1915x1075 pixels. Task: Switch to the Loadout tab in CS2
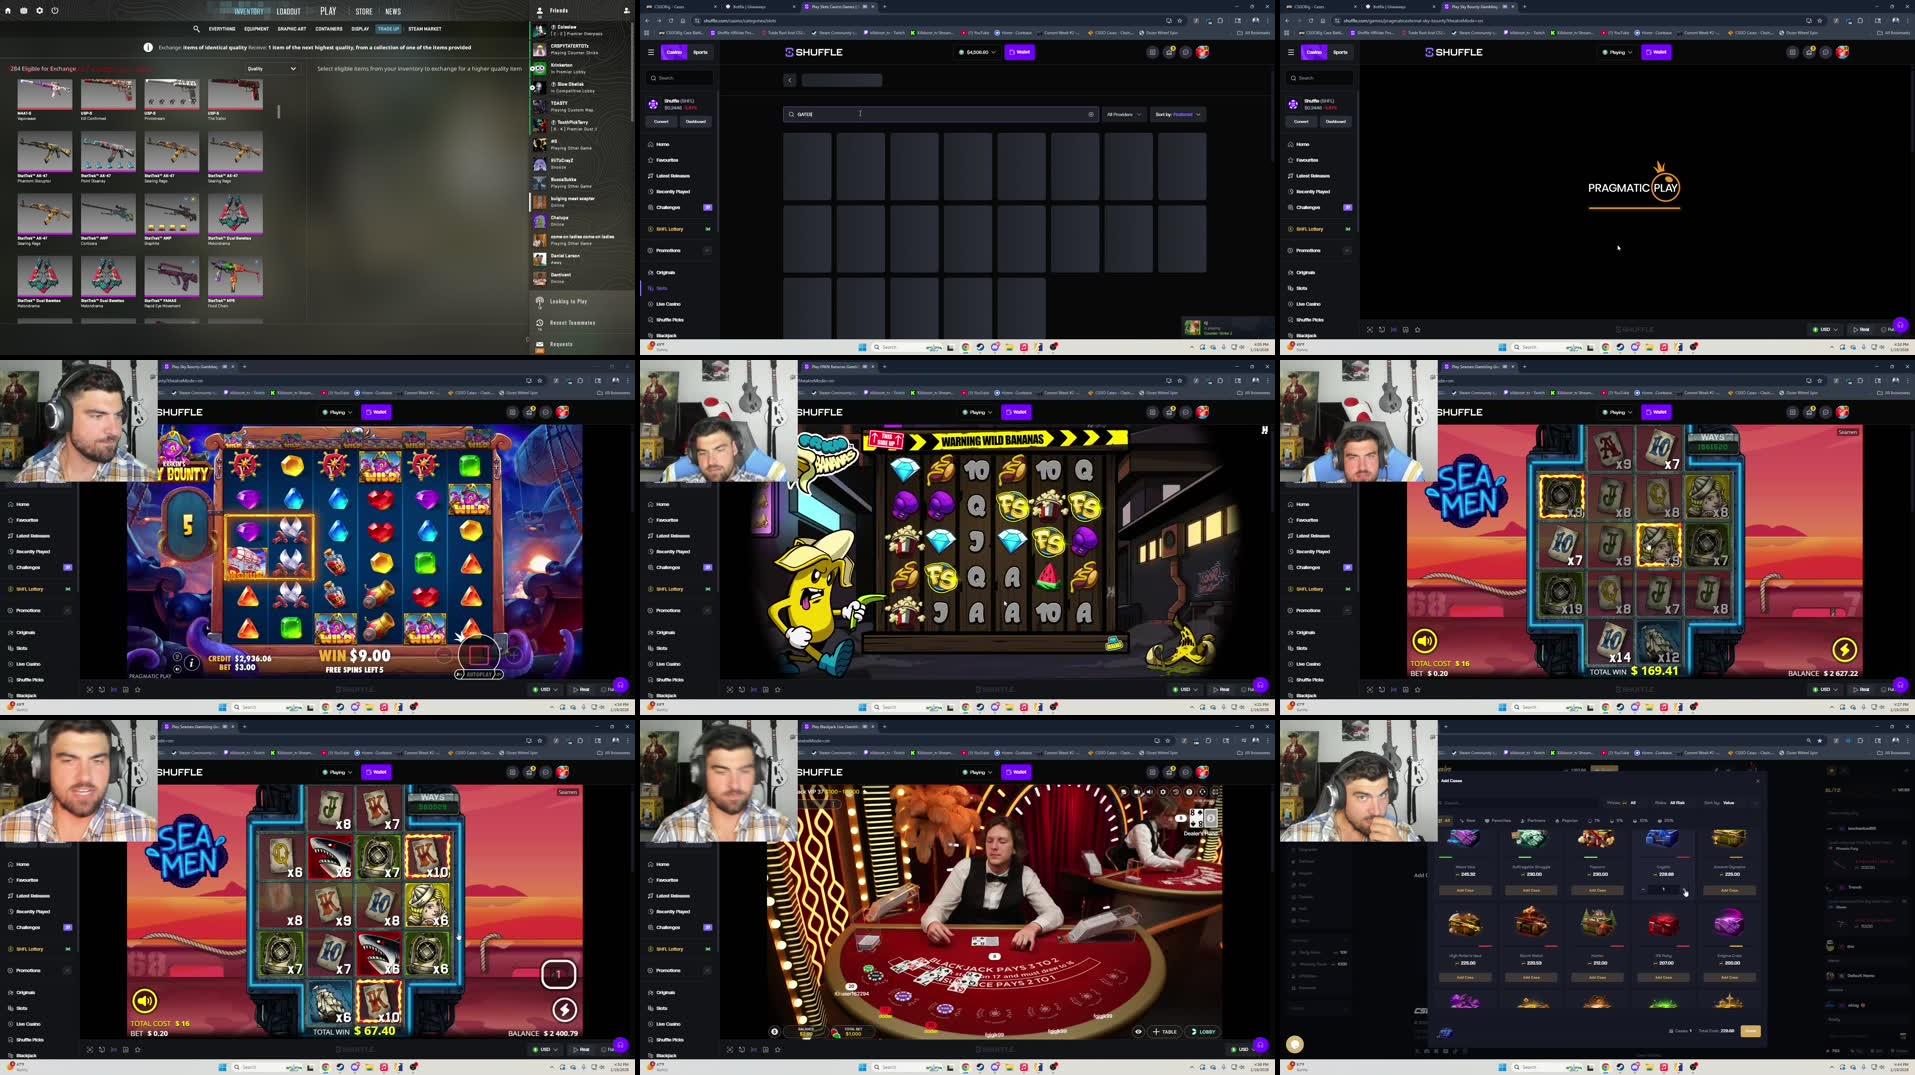click(289, 11)
